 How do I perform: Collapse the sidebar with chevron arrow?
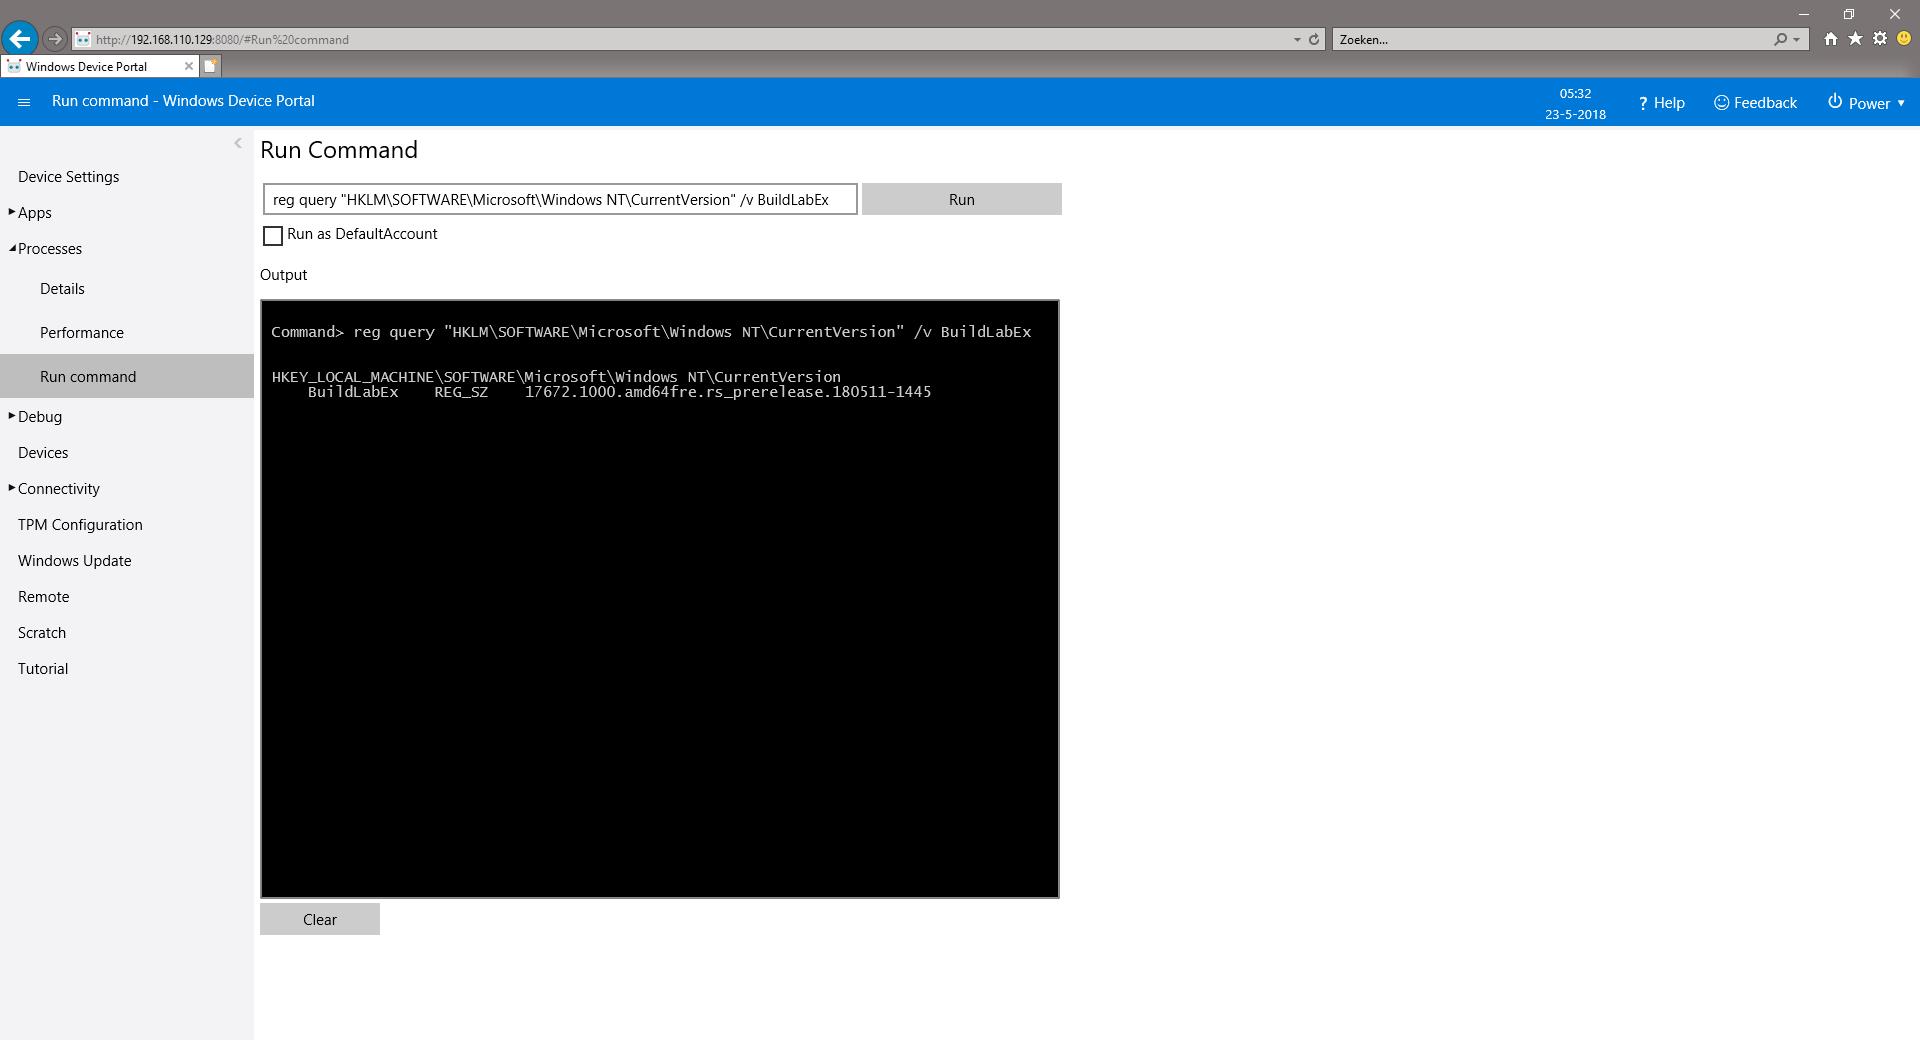tap(238, 143)
